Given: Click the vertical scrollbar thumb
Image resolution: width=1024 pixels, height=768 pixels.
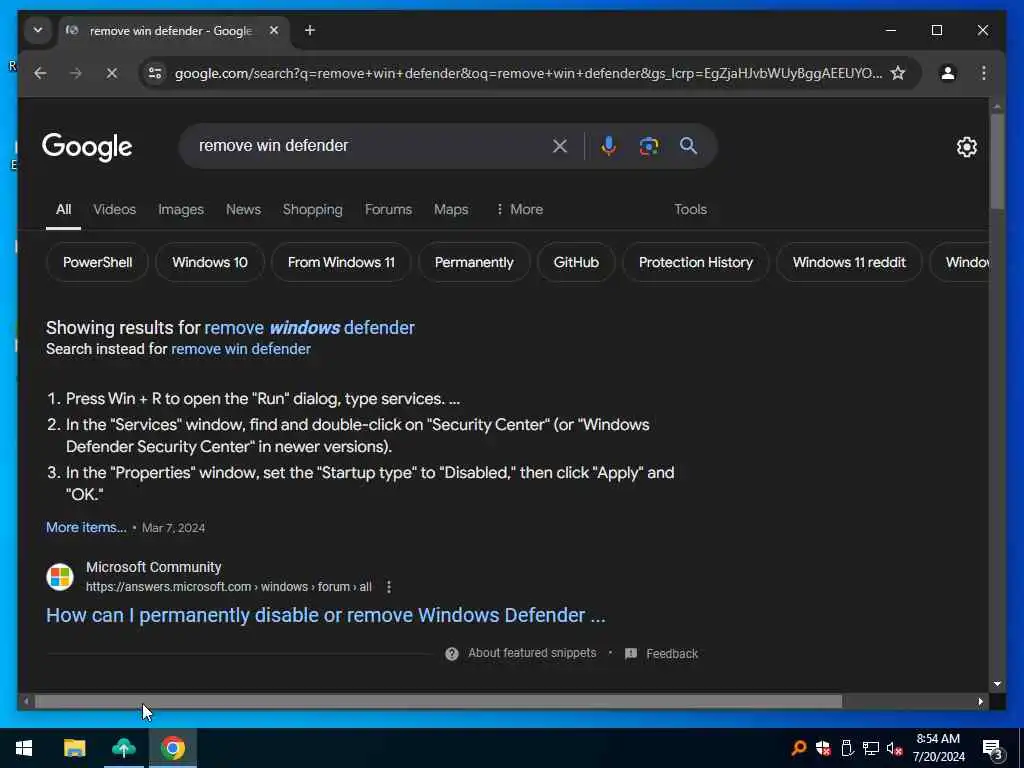Looking at the screenshot, I should (x=997, y=162).
